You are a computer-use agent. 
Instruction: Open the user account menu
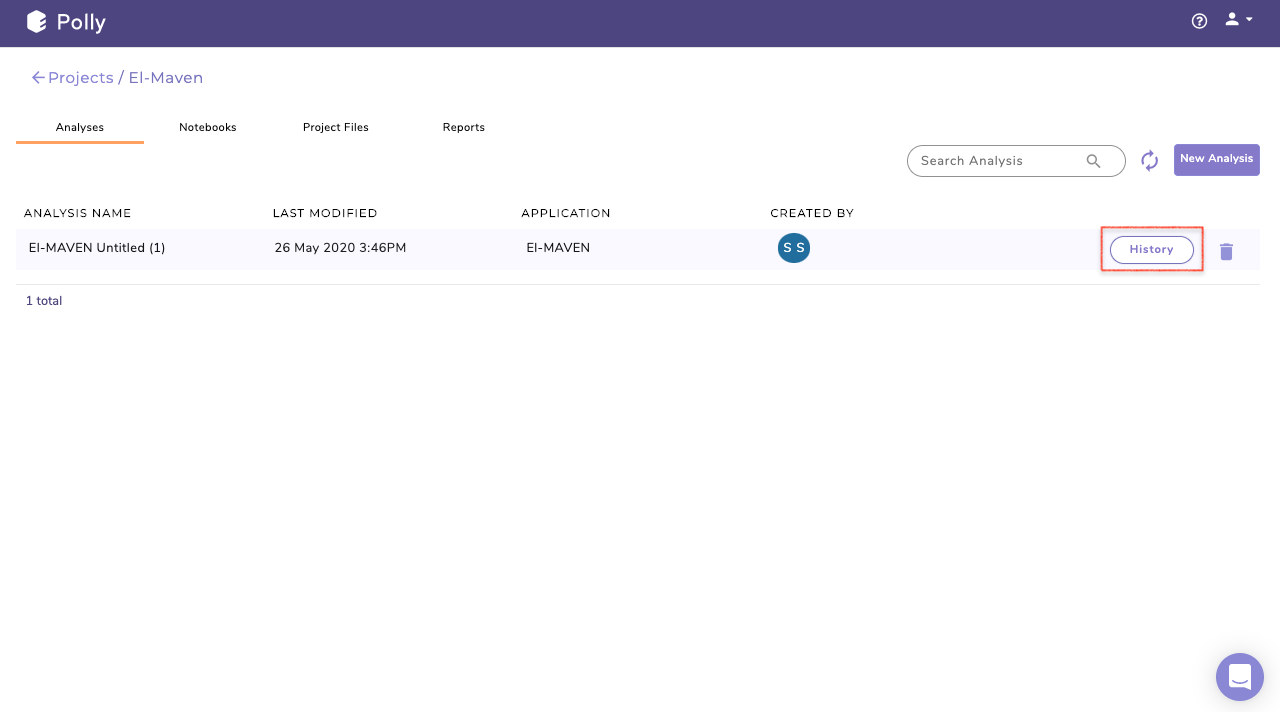tap(1238, 19)
